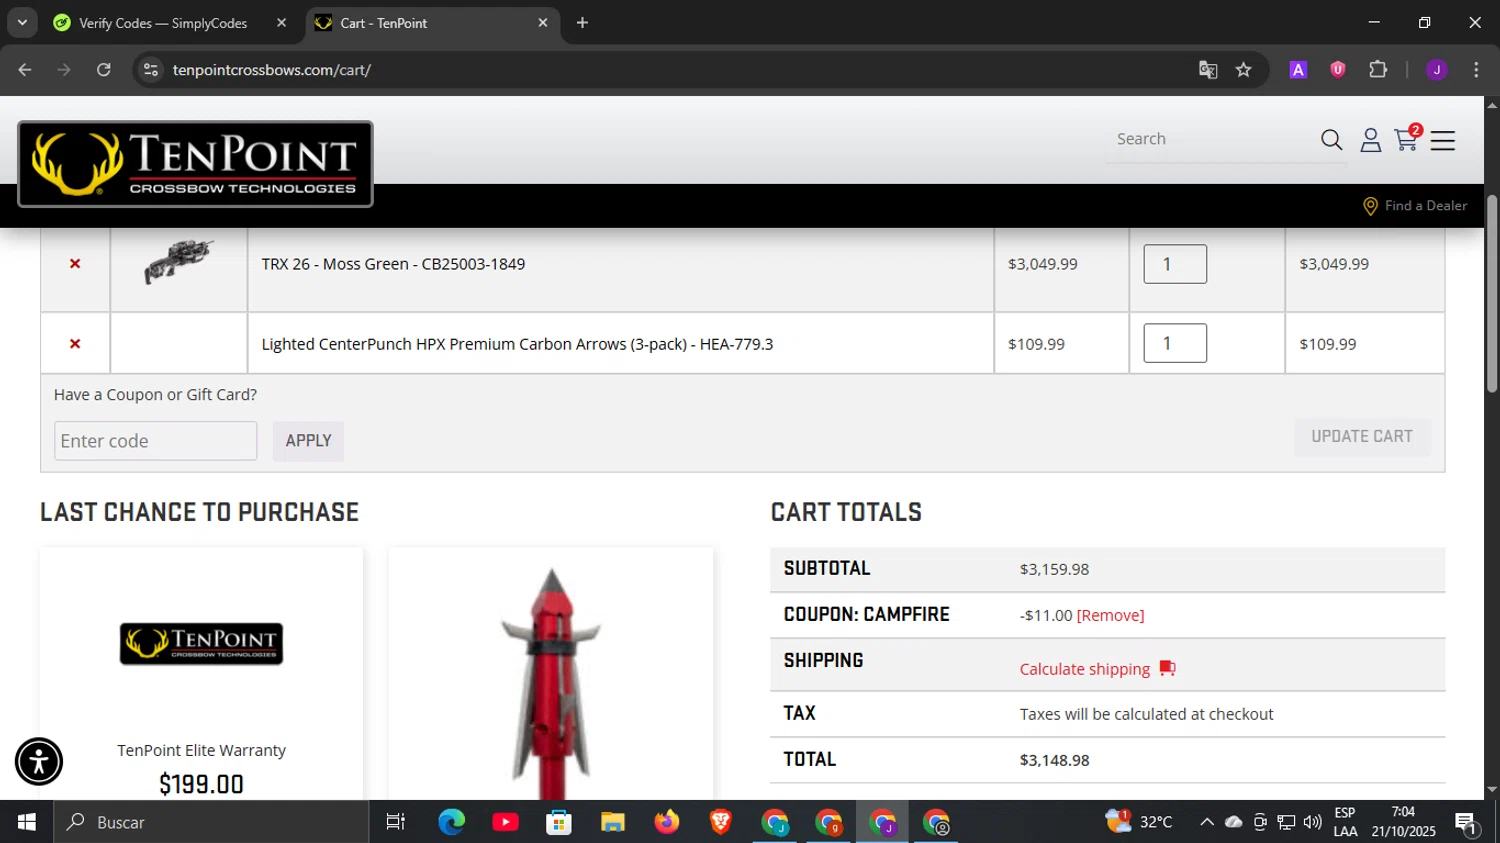Open File Explorer from taskbar
This screenshot has height=843, width=1500.
click(613, 822)
